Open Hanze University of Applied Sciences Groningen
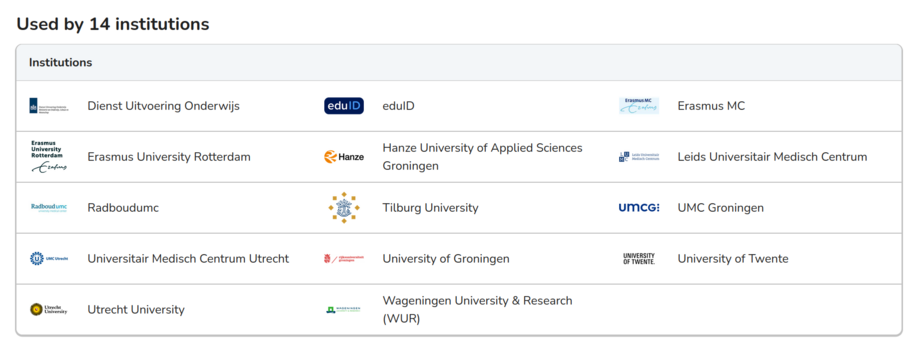The image size is (916, 360). pyautogui.click(x=483, y=157)
